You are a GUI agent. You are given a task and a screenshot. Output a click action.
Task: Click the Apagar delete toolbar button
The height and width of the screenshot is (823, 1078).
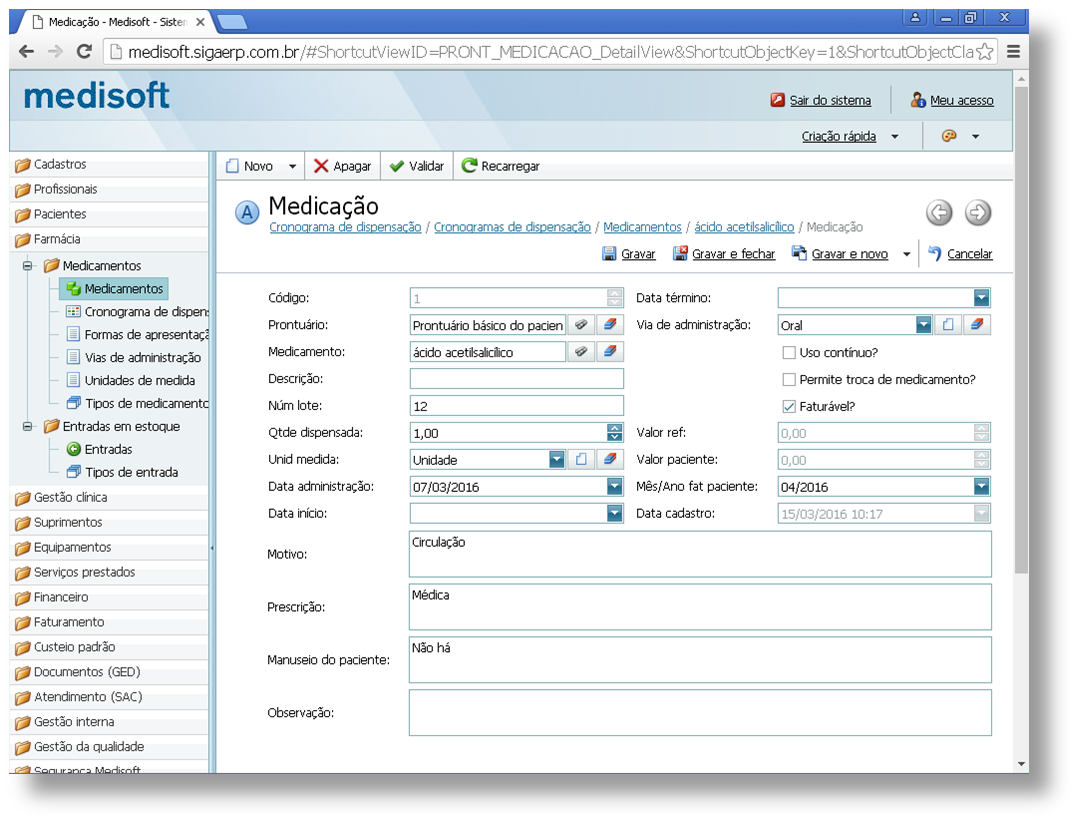pyautogui.click(x=342, y=166)
